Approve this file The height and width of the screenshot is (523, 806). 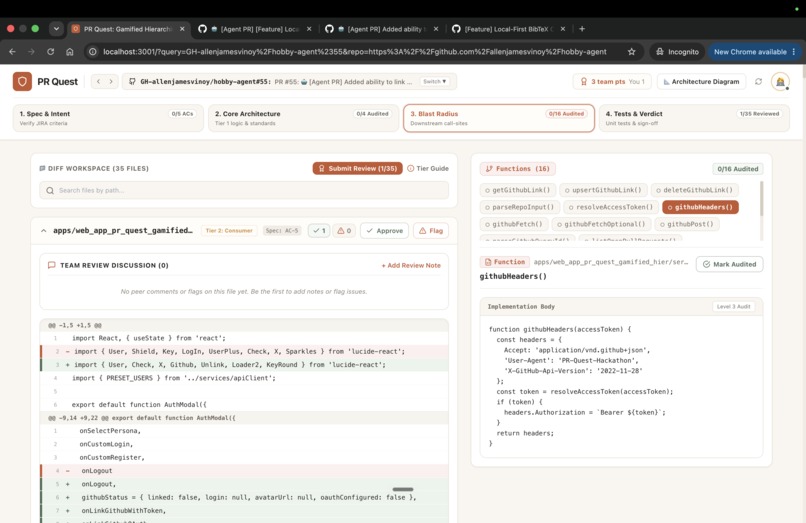click(384, 230)
